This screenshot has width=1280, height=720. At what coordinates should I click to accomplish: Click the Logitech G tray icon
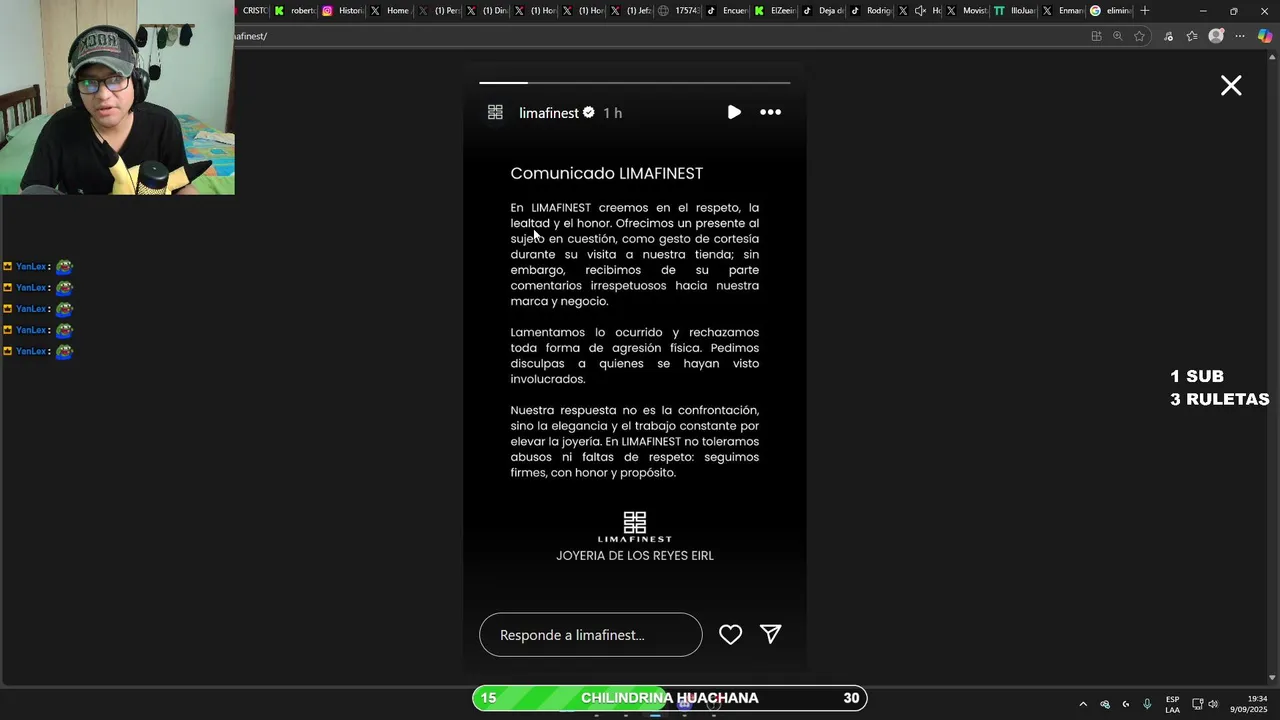tap(1126, 704)
